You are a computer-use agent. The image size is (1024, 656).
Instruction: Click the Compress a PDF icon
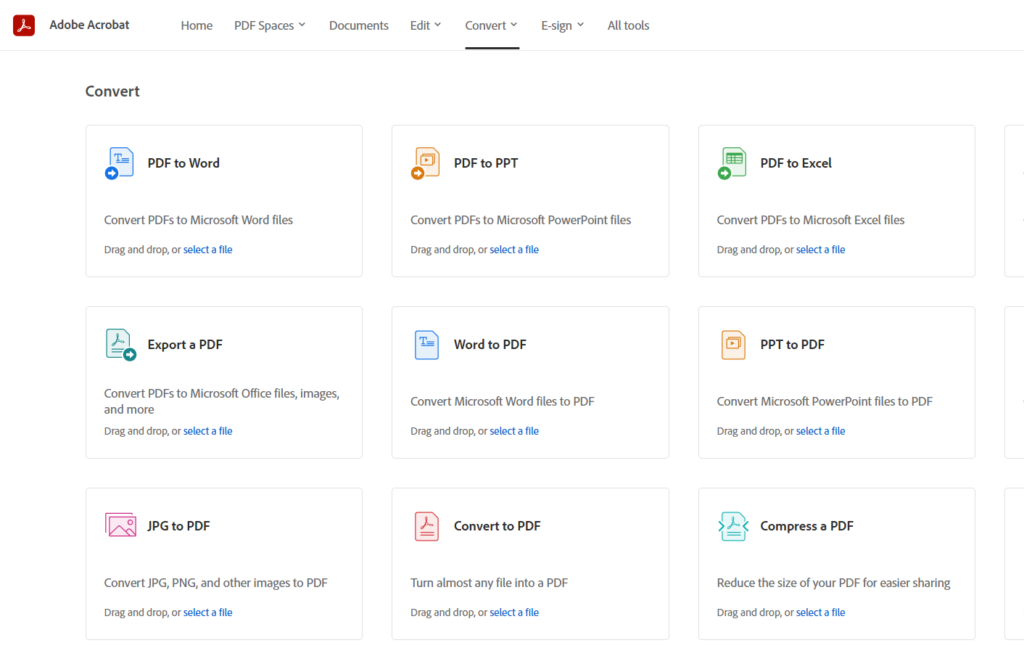[x=733, y=526]
